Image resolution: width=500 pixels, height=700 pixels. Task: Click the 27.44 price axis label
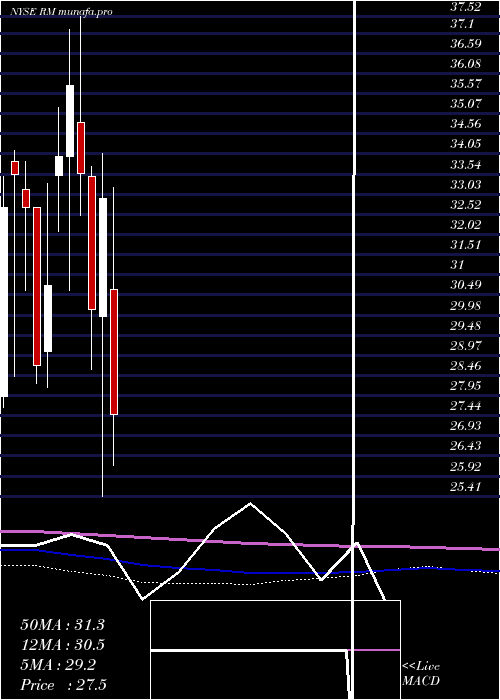coord(466,406)
